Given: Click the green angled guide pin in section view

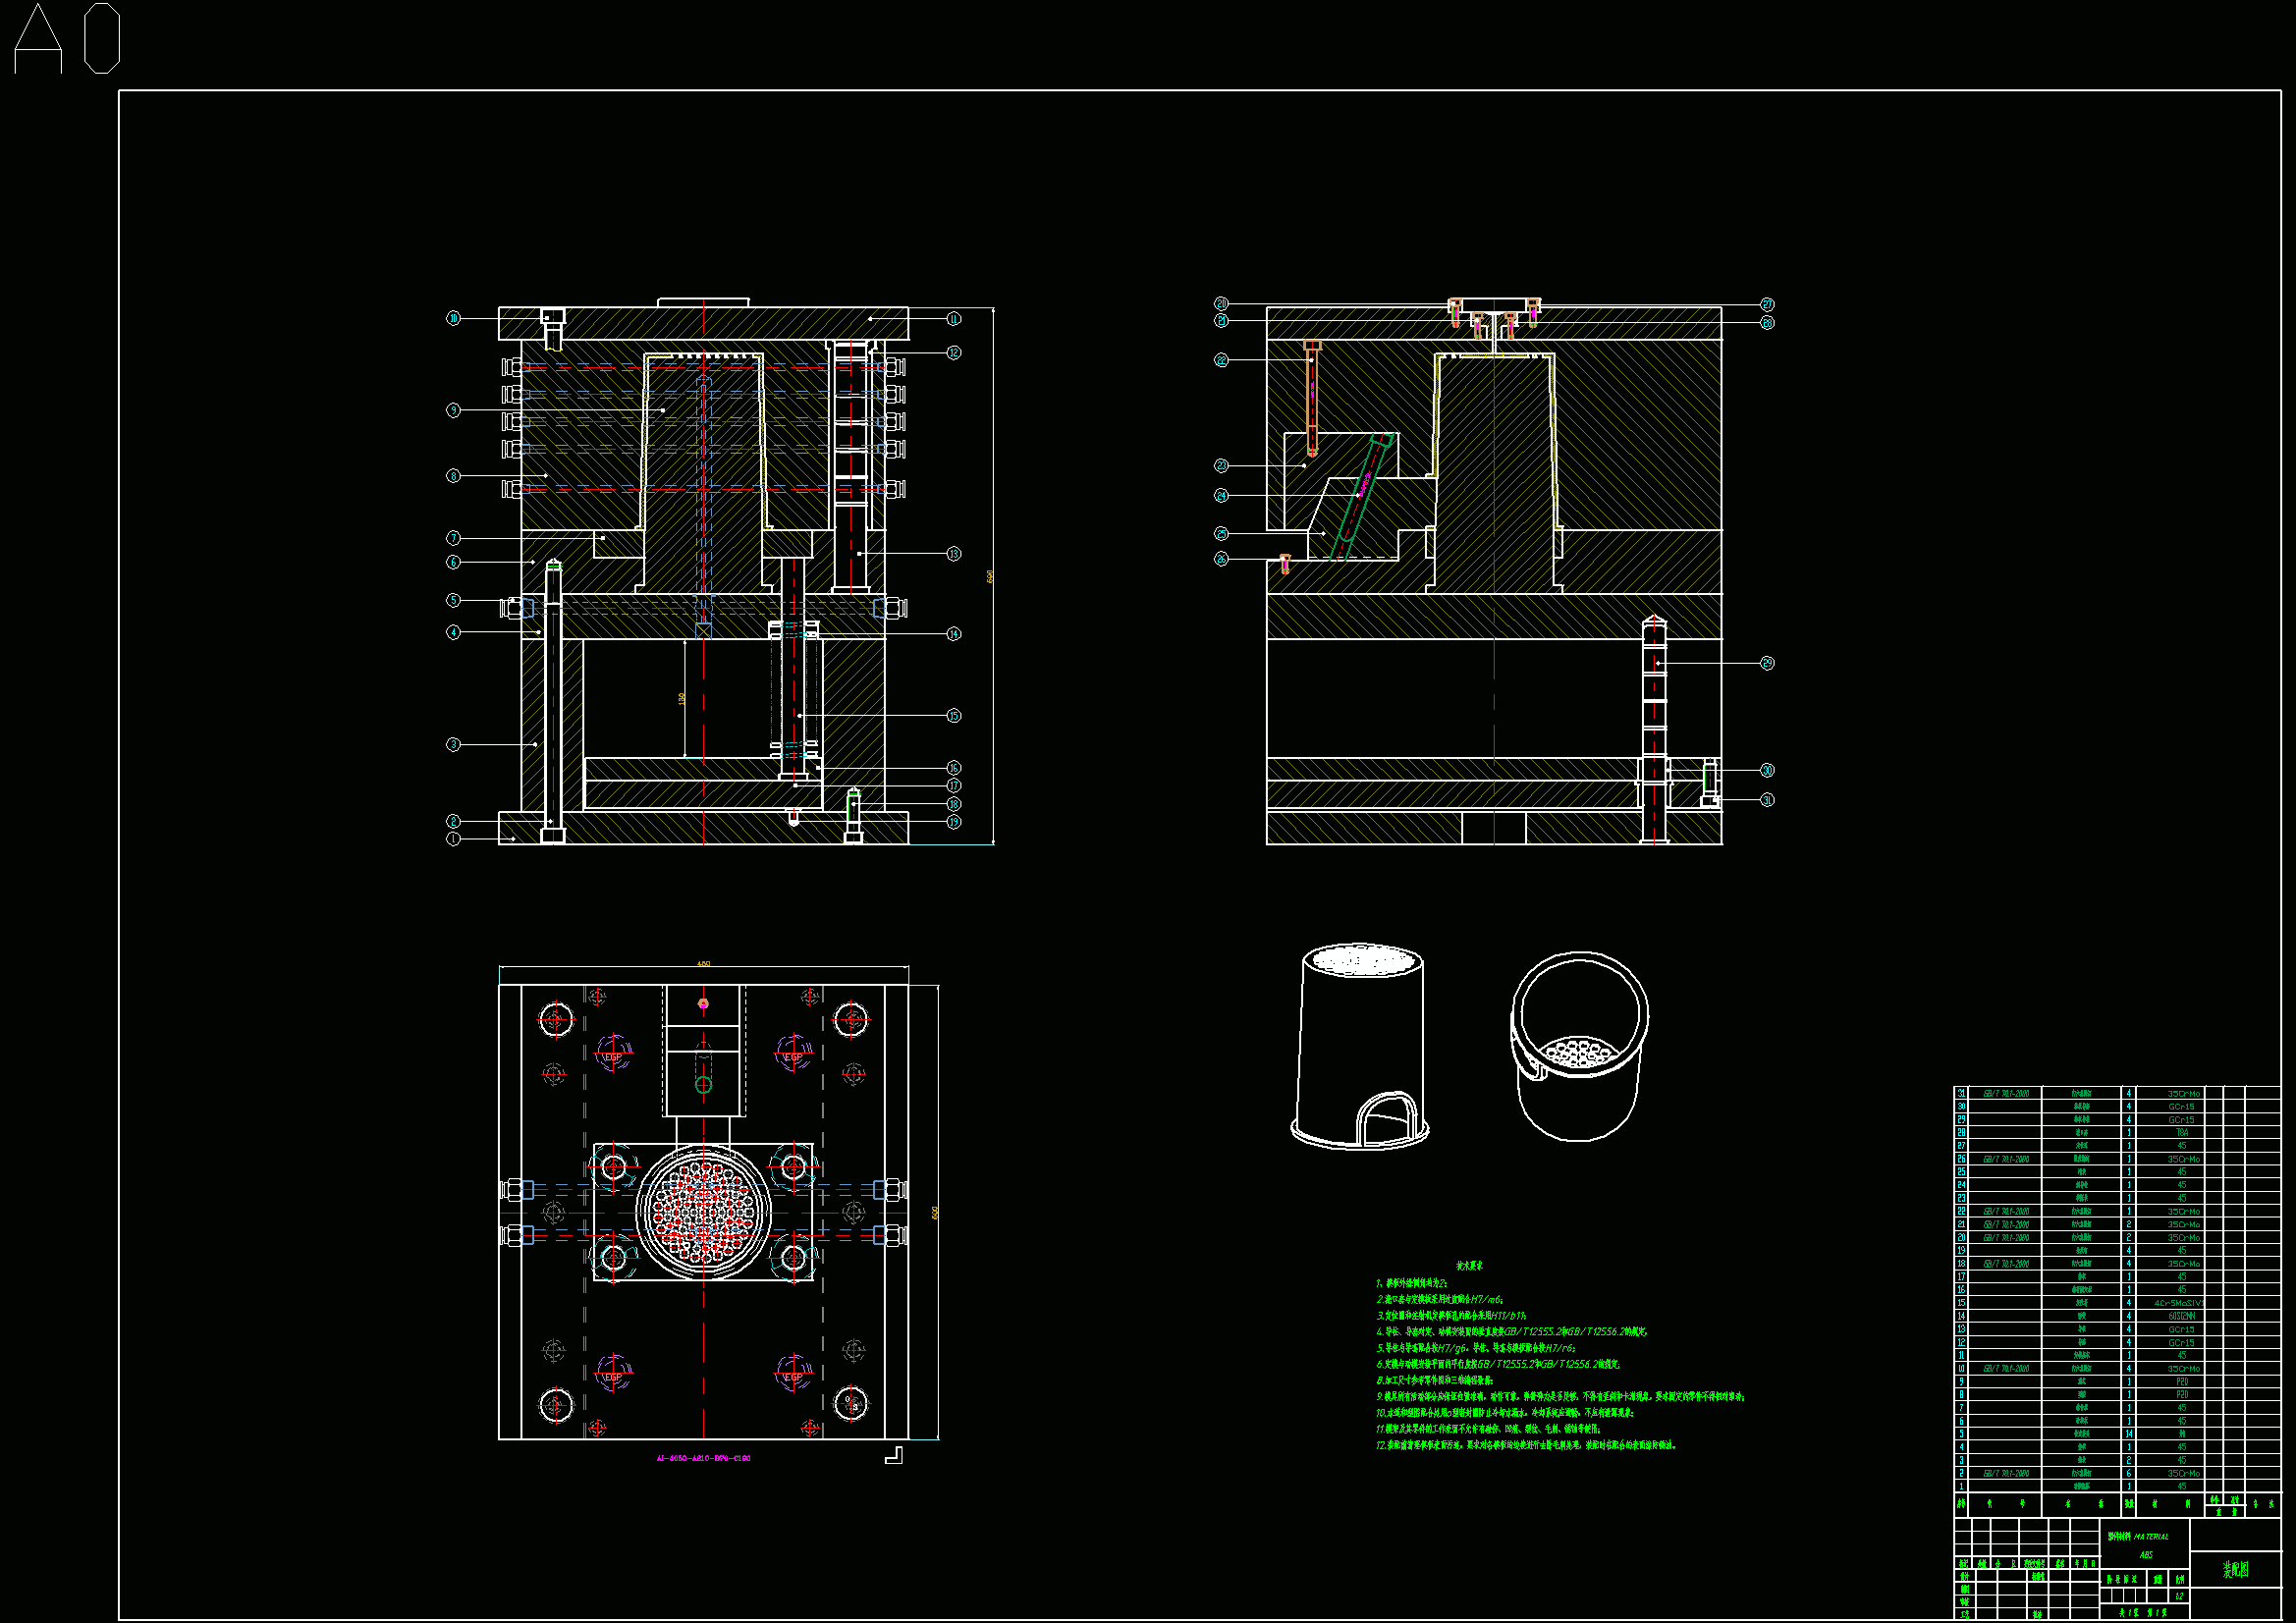Looking at the screenshot, I should coord(1361,494).
